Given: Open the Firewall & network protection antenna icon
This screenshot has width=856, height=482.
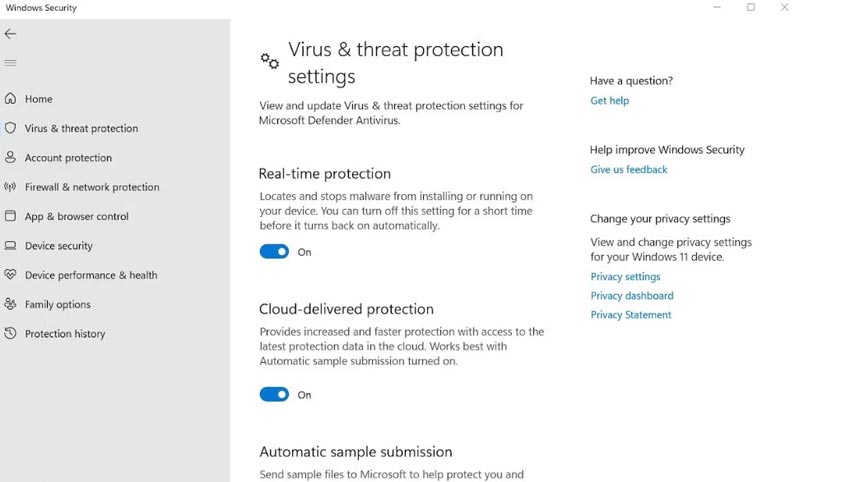Looking at the screenshot, I should tap(10, 187).
